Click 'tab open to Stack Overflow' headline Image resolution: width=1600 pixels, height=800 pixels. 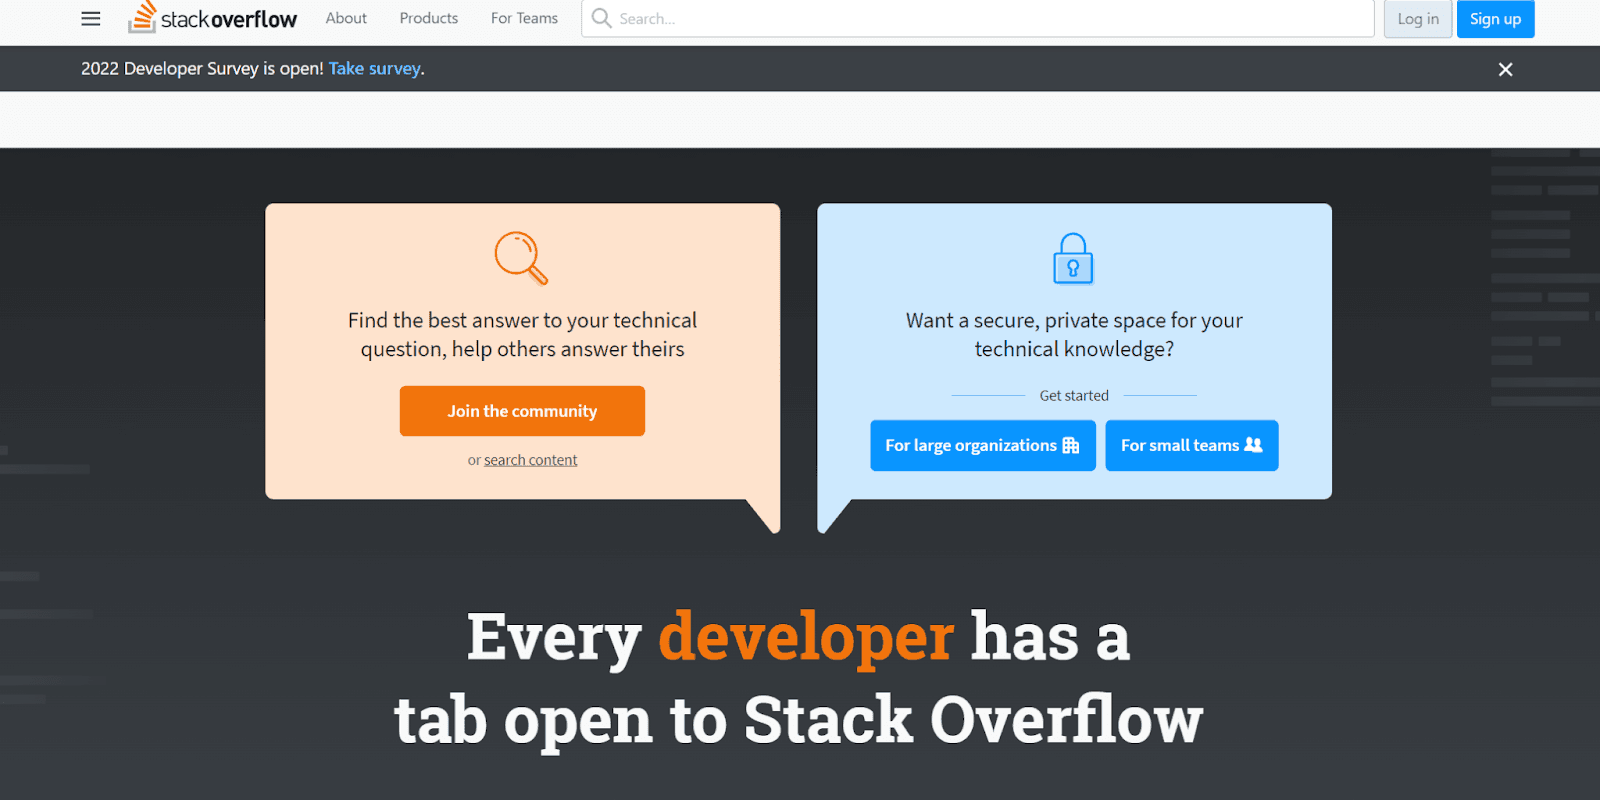(798, 720)
